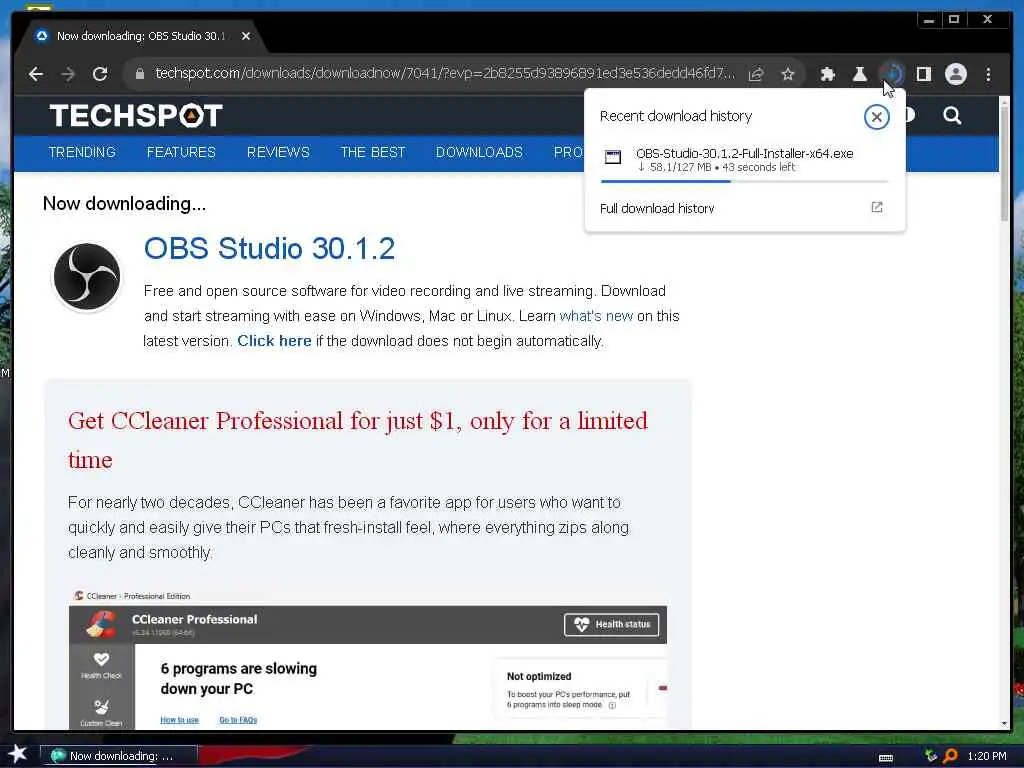Open the TRENDING menu
The height and width of the screenshot is (768, 1024).
click(x=82, y=152)
